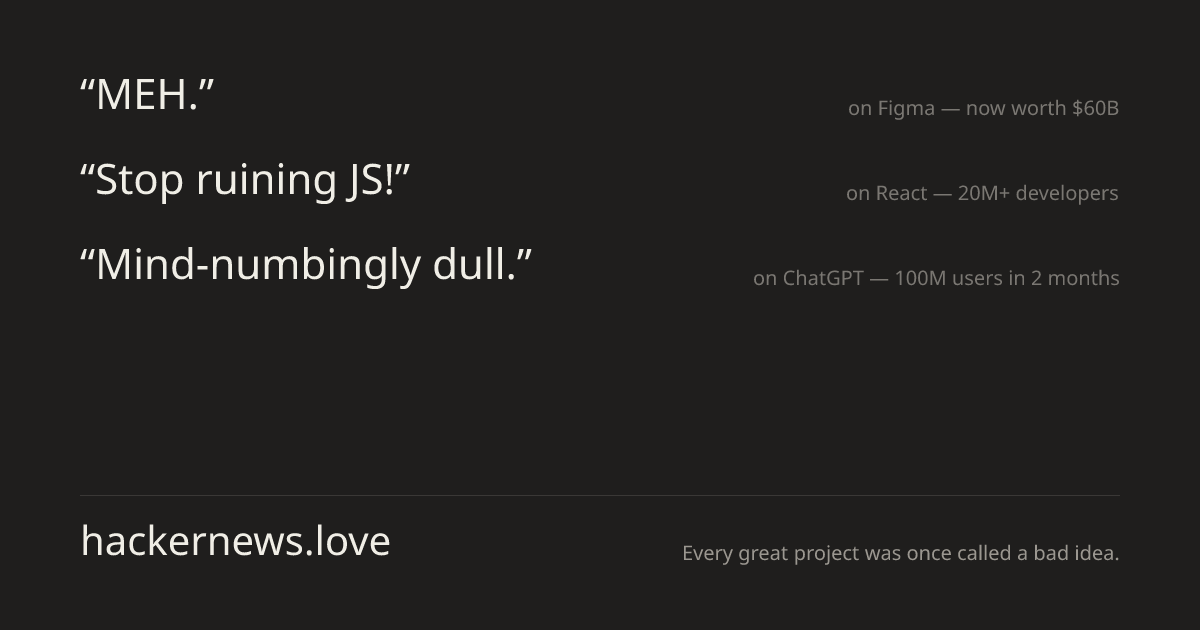Click the word "ChatGPT" in the caption
The image size is (1200, 630).
[x=822, y=278]
